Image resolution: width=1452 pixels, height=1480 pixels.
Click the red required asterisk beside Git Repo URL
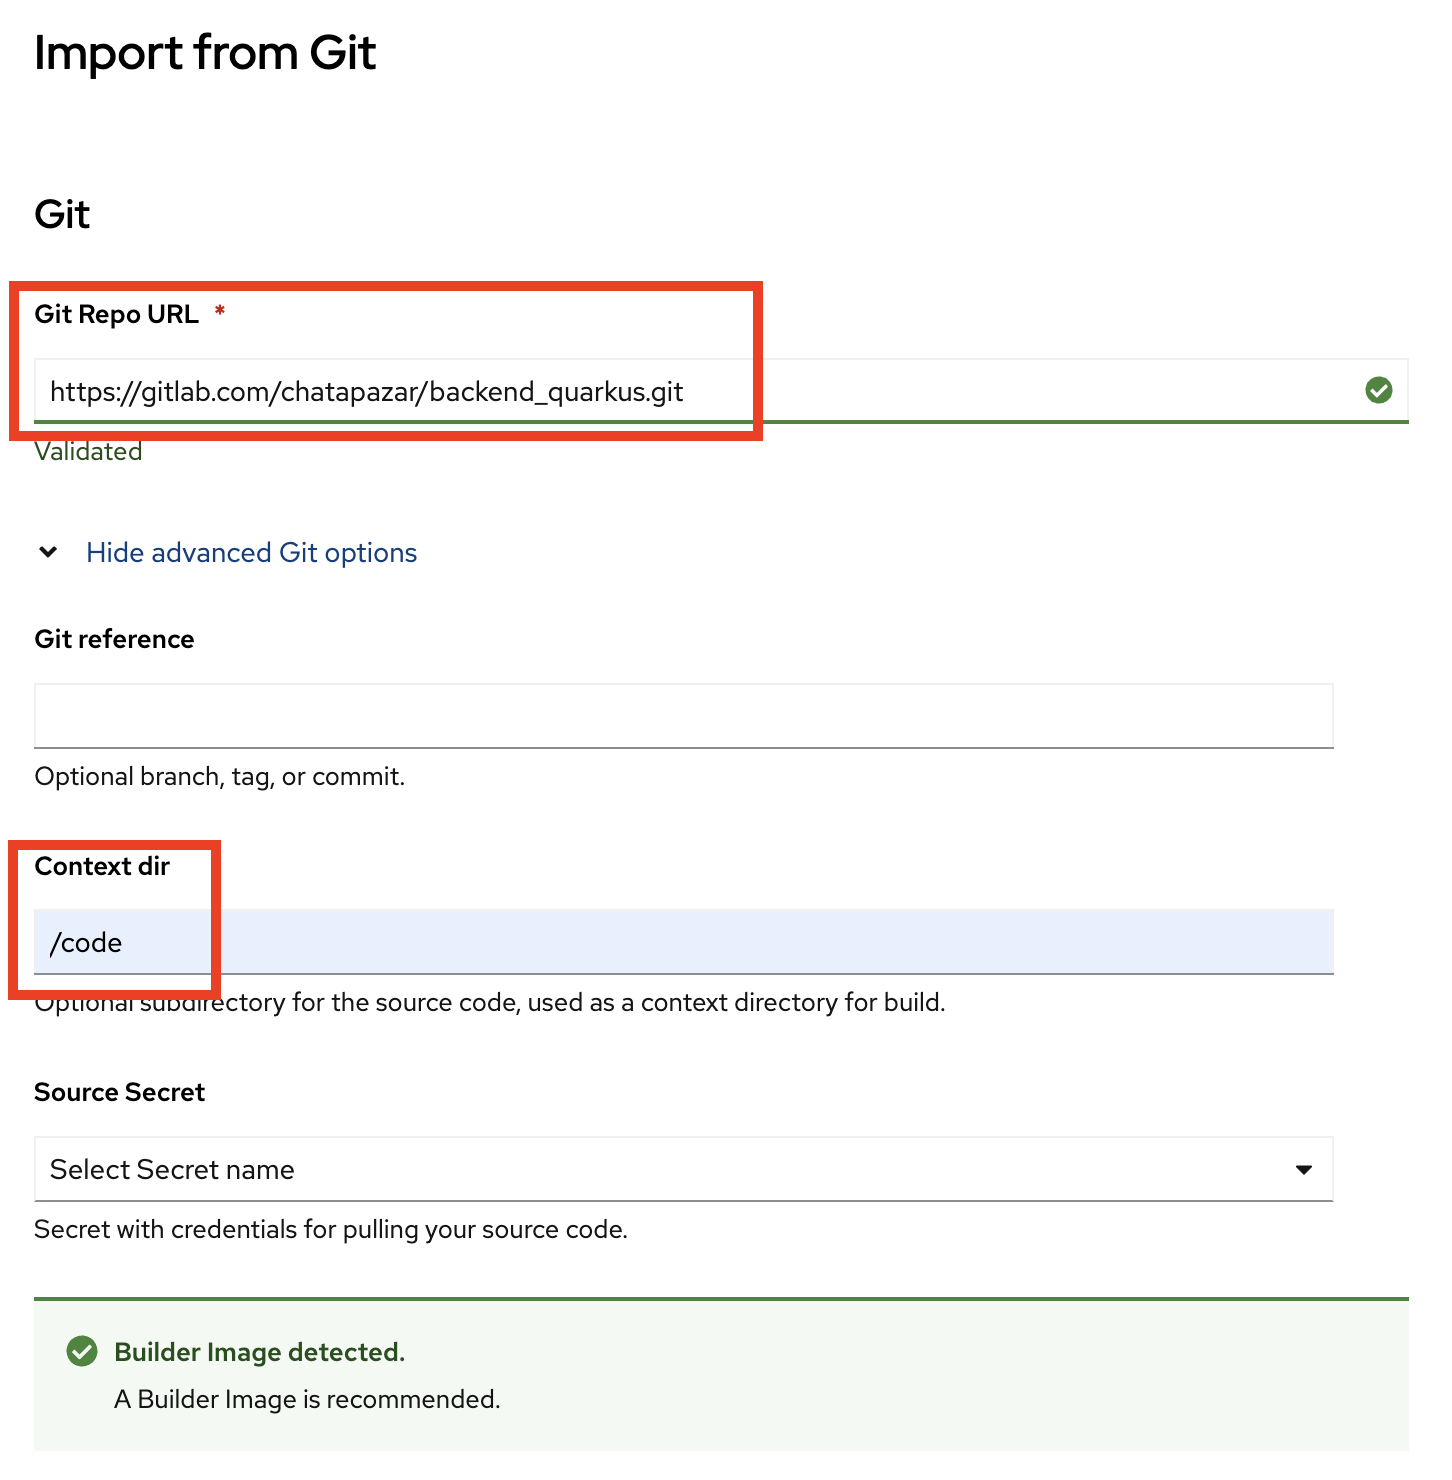pos(220,312)
